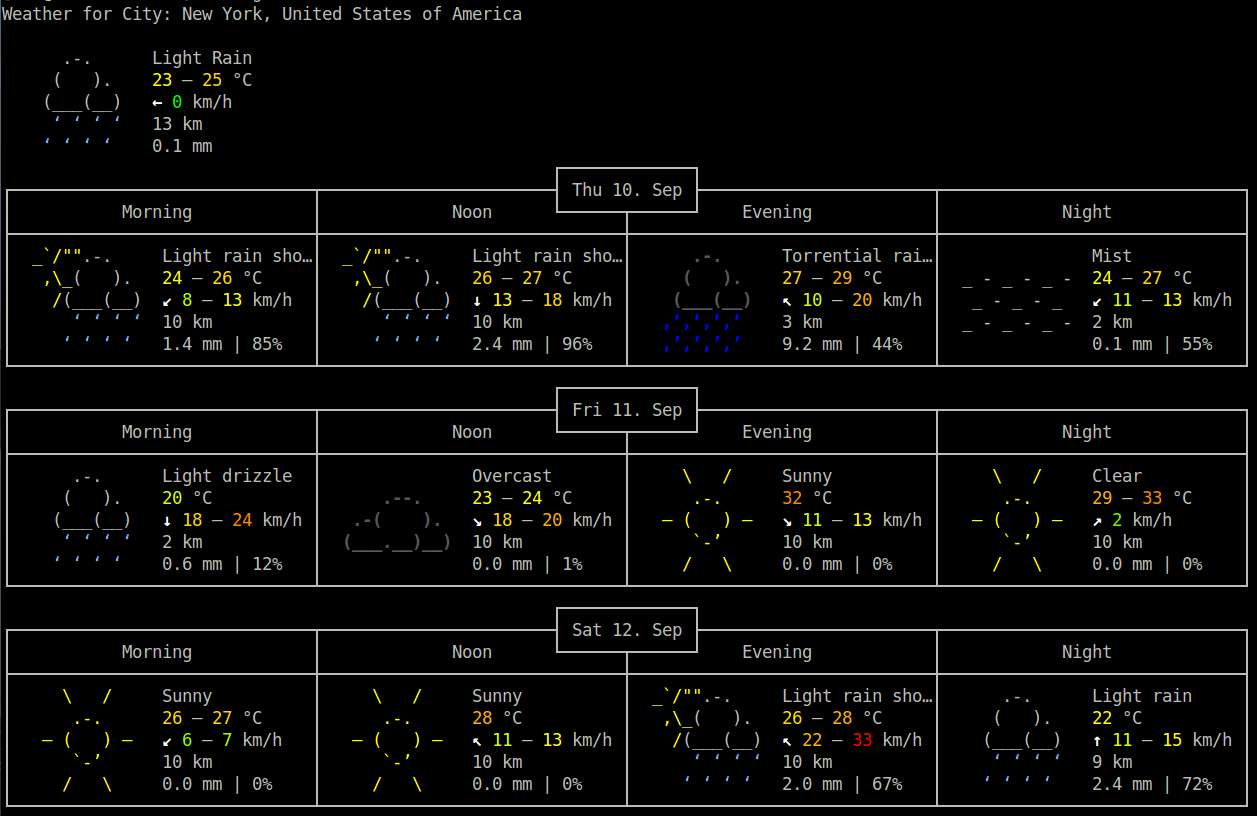This screenshot has height=816, width=1257.
Task: Select the 'Sat 12. Sep' date header
Action: 627,630
